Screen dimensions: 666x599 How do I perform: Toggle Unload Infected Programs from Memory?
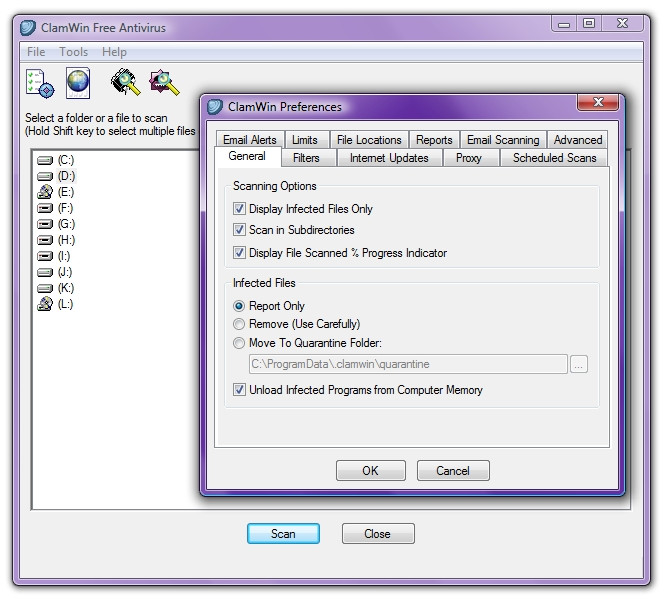(x=239, y=390)
